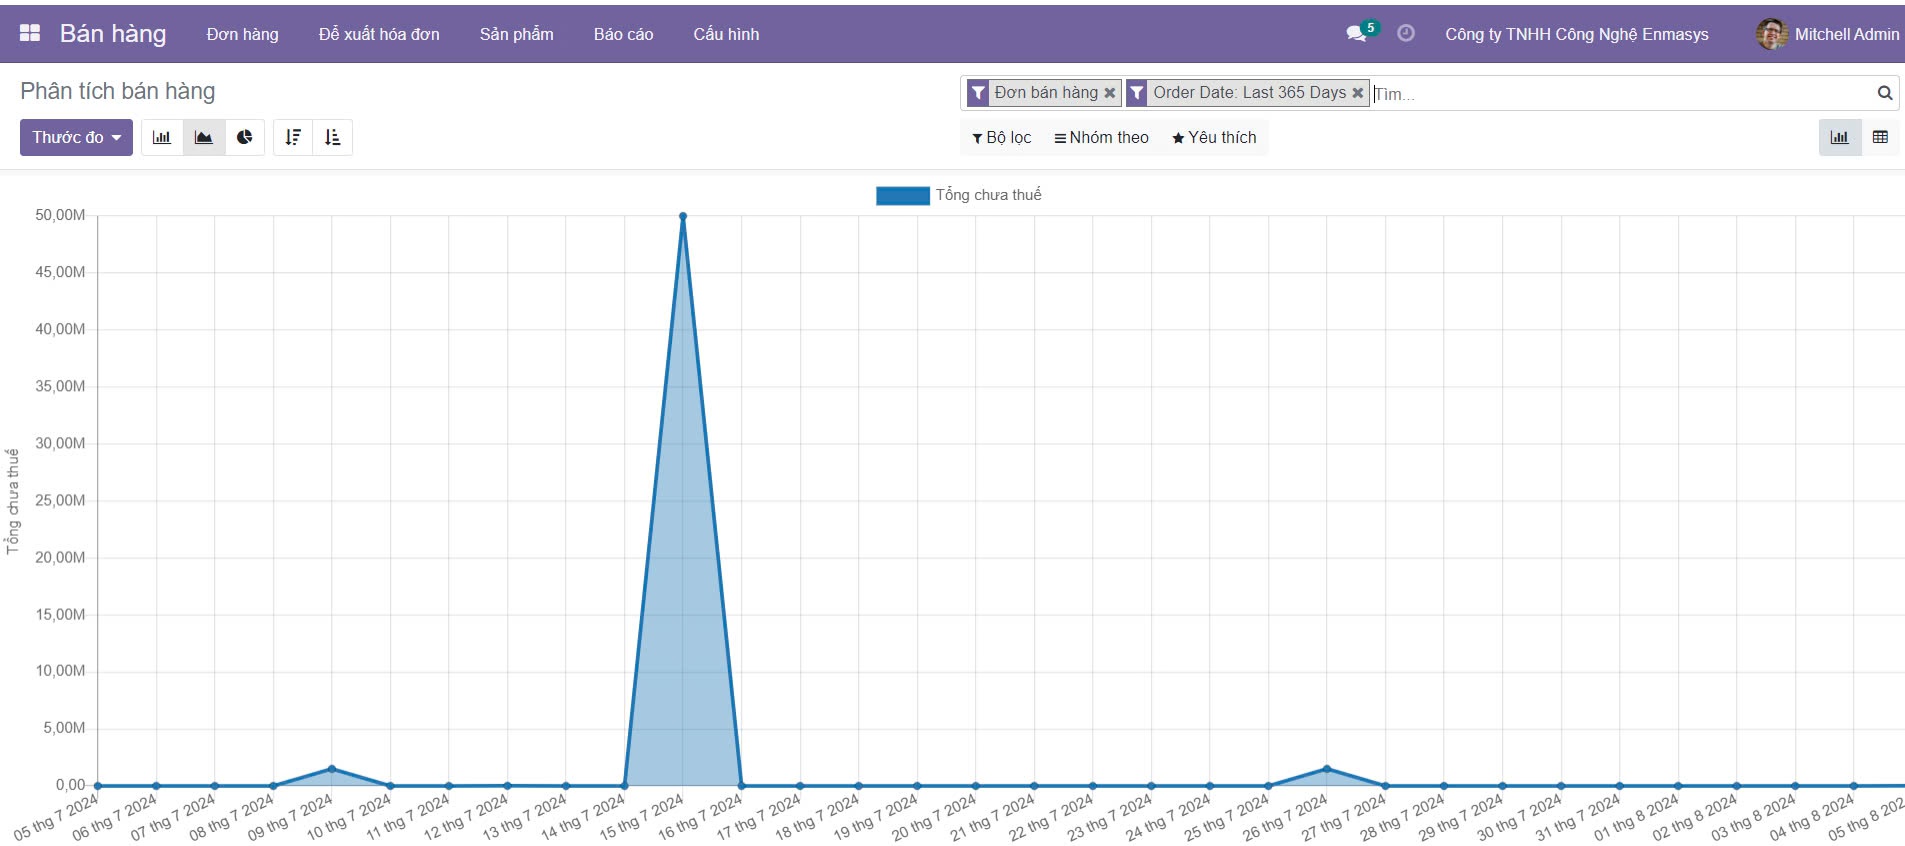This screenshot has width=1905, height=846.
Task: Open the Báo cáo menu
Action: (x=623, y=34)
